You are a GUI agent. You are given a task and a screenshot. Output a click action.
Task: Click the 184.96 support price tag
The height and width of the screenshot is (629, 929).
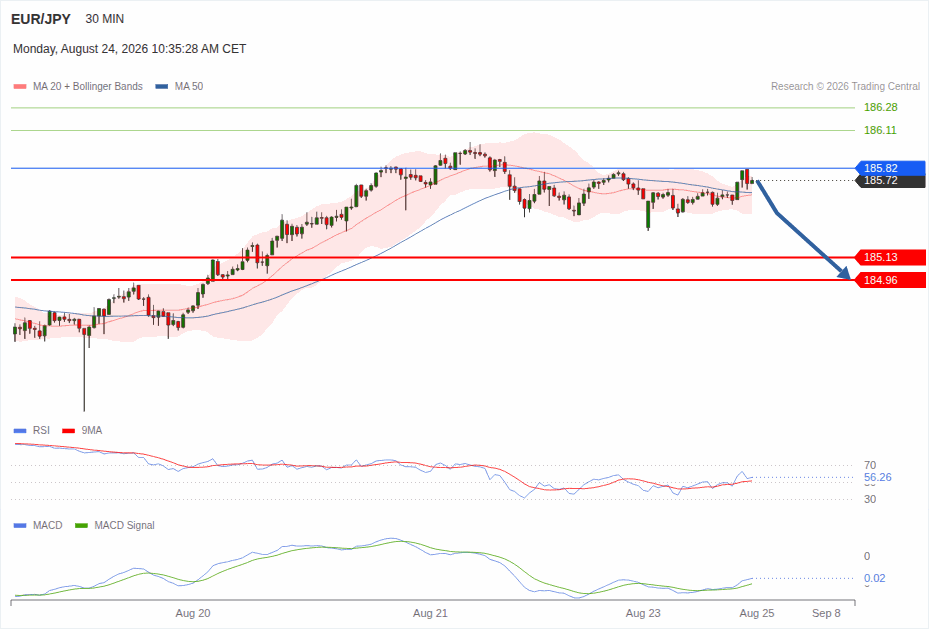(x=890, y=280)
